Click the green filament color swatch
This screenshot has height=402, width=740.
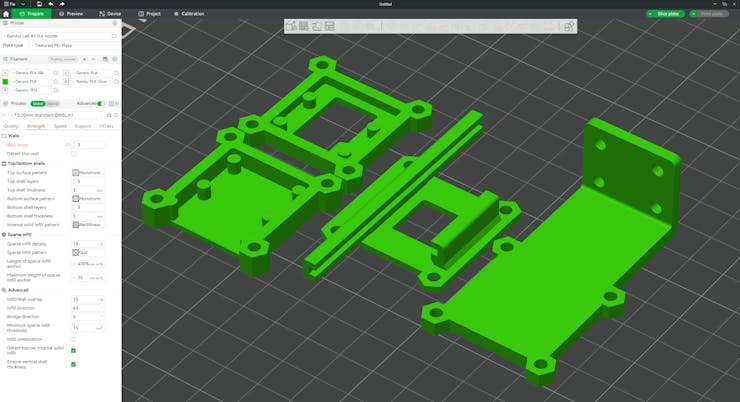click(x=5, y=82)
